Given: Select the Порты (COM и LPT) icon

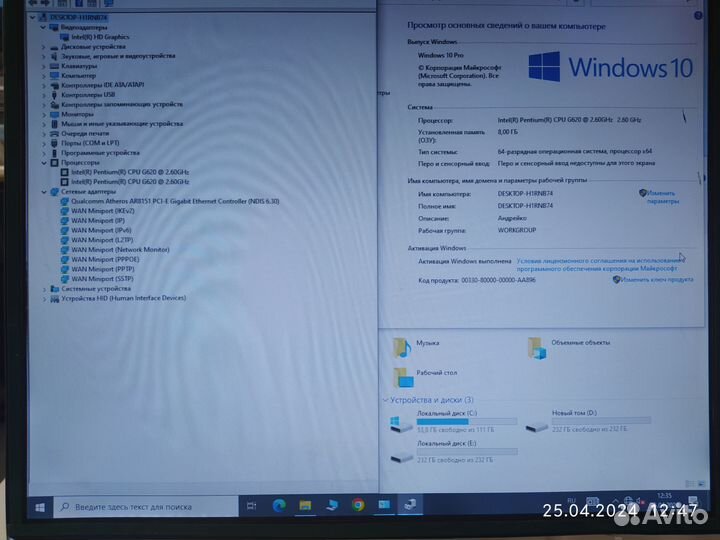Looking at the screenshot, I should [x=54, y=143].
